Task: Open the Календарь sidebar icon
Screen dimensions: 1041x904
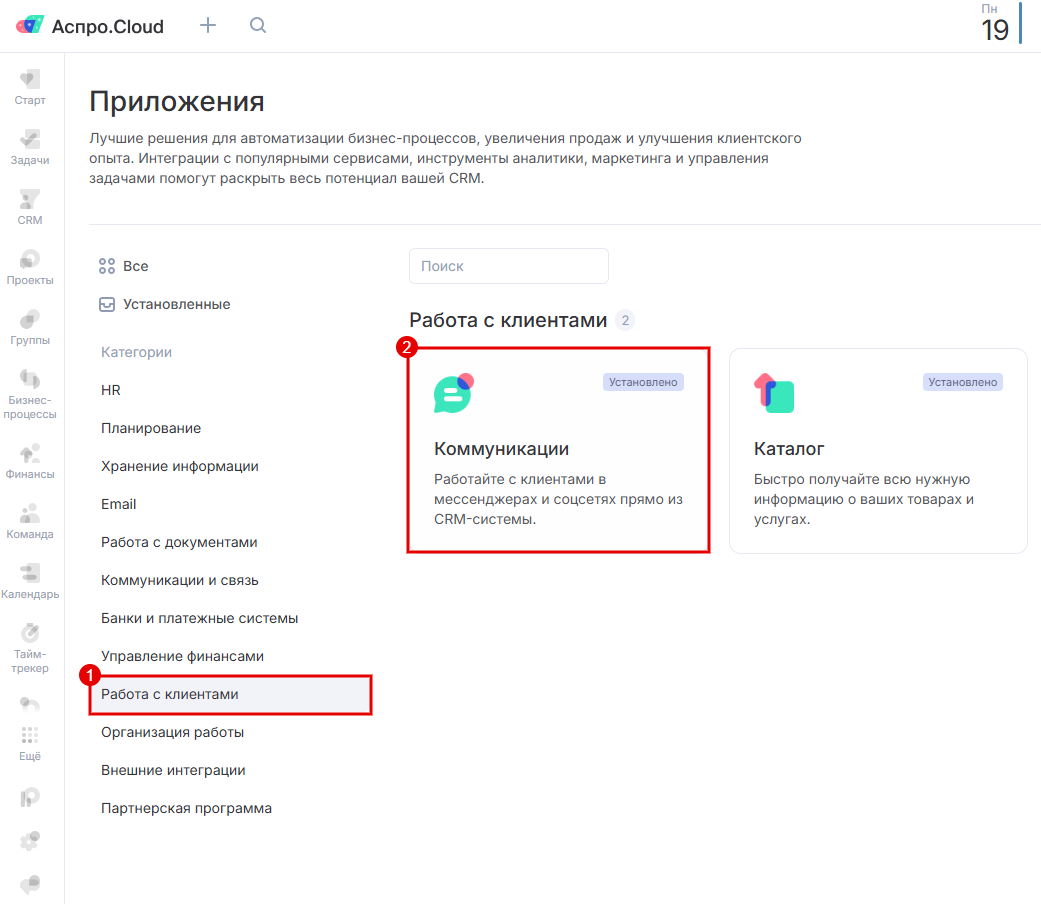Action: (x=30, y=579)
